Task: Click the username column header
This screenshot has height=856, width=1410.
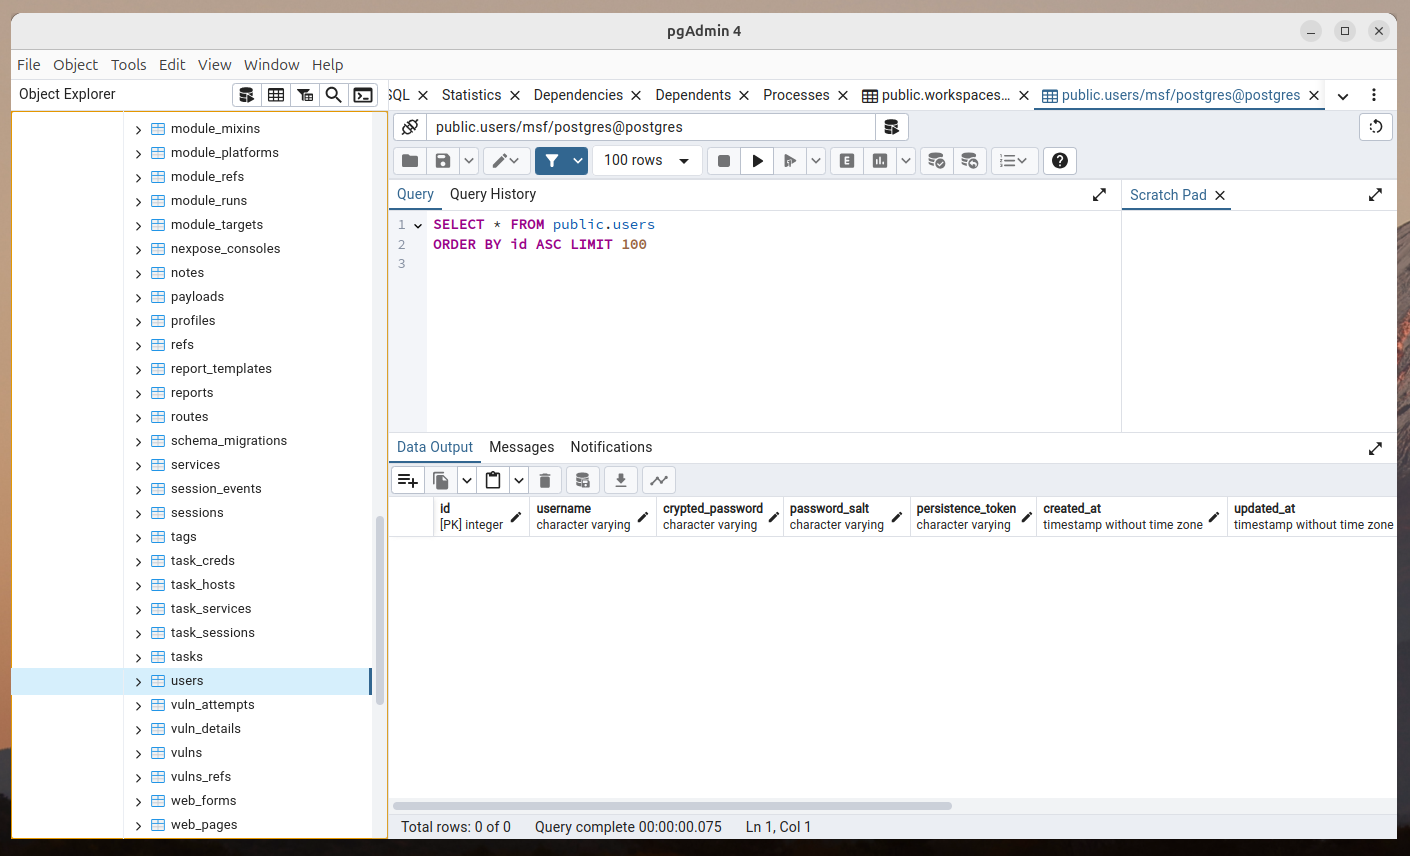Action: (593, 516)
